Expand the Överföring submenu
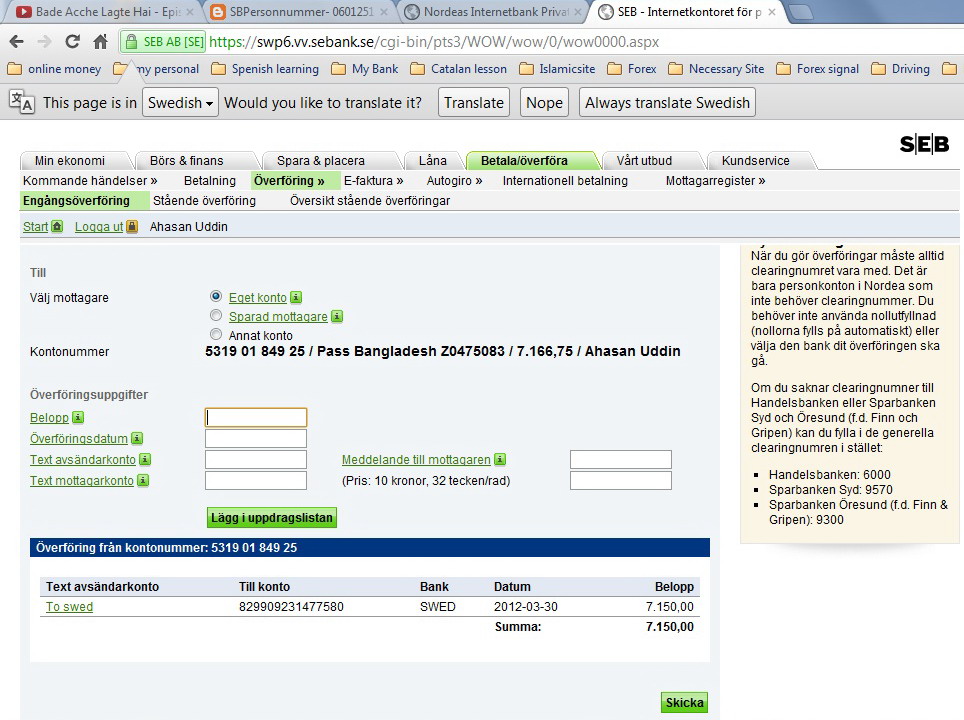The width and height of the screenshot is (964, 720). (x=289, y=181)
